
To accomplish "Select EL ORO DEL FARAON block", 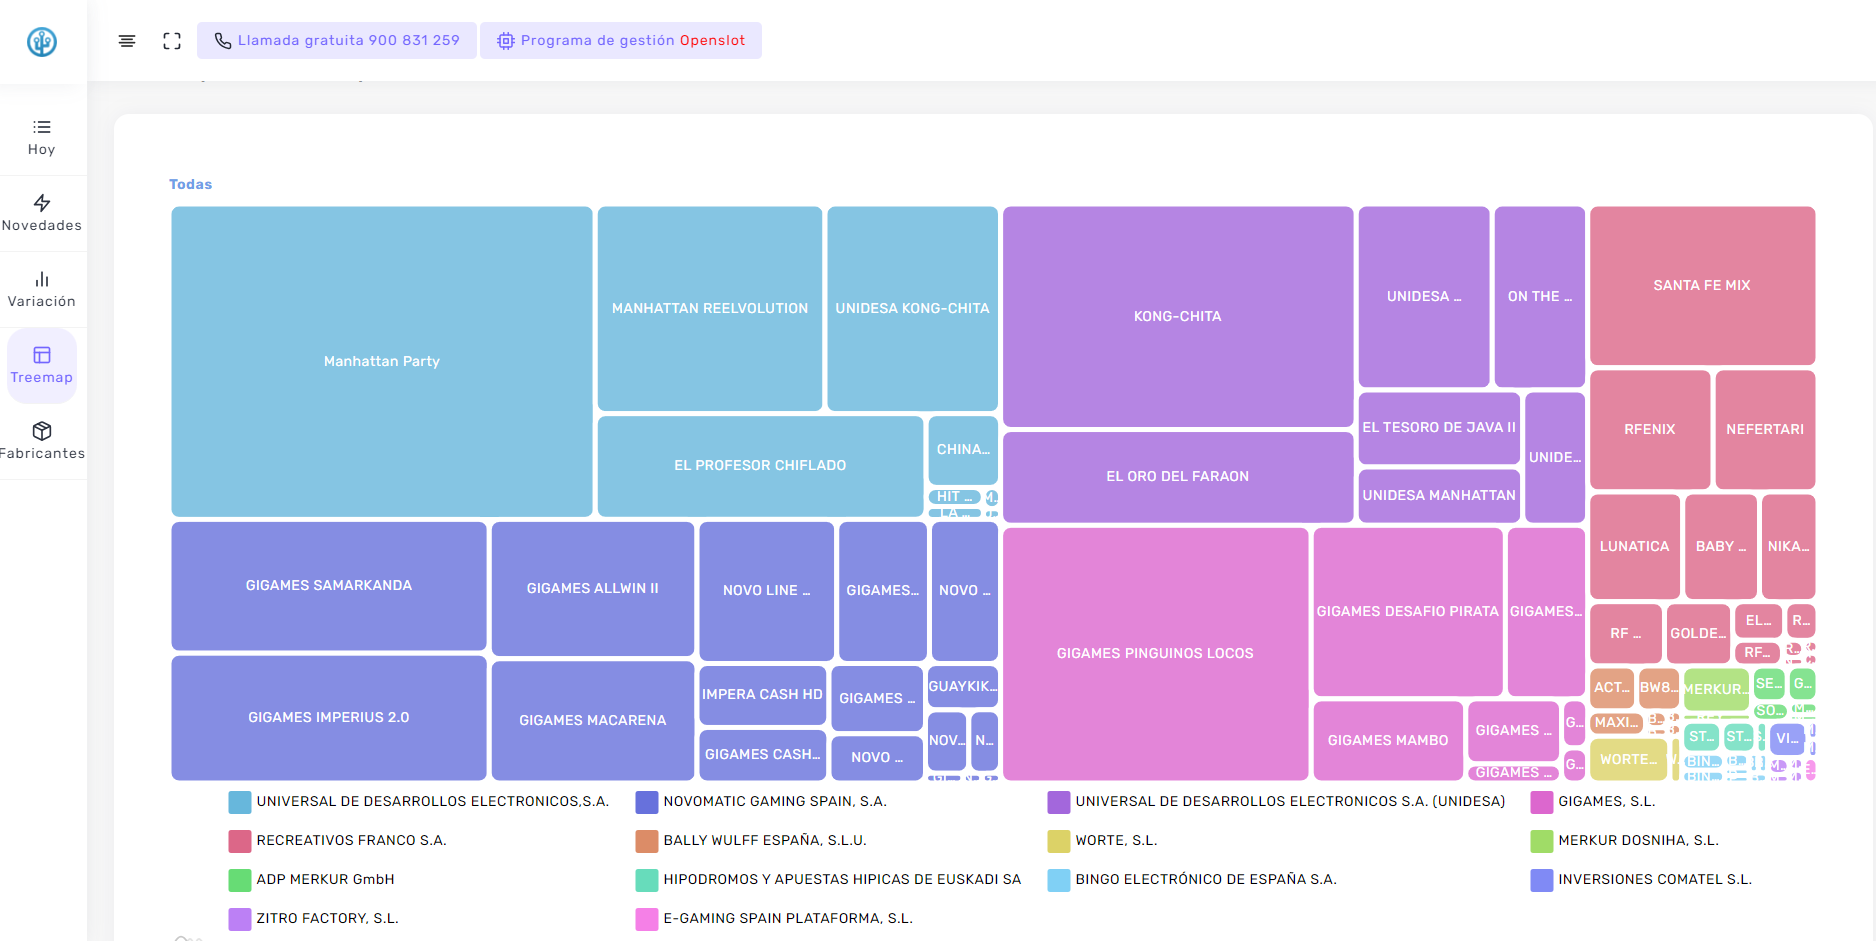I will [x=1178, y=477].
